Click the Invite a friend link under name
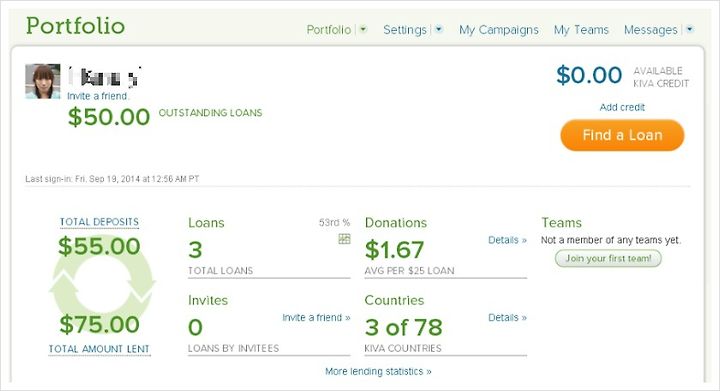Viewport: 720px width, 391px height. click(x=97, y=96)
